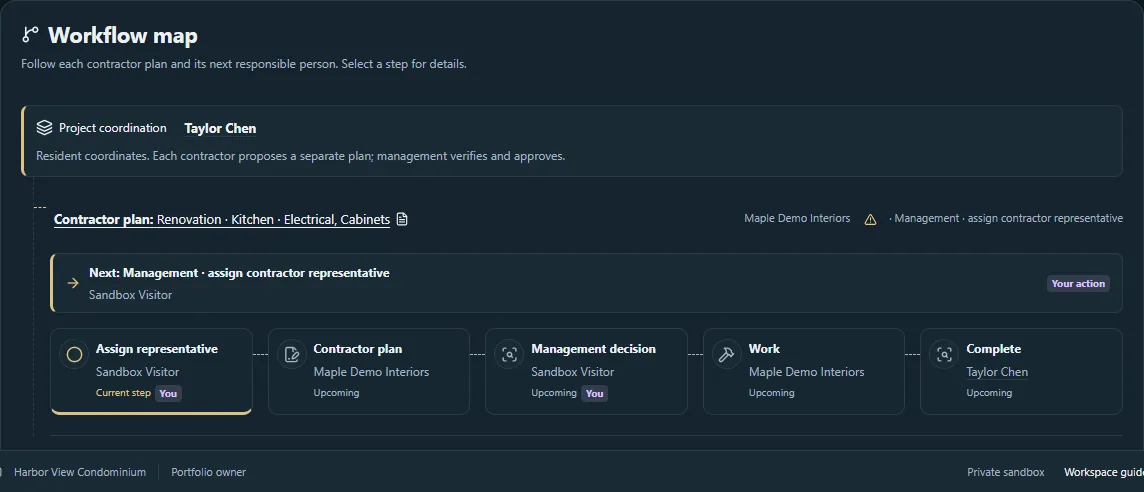Viewport: 1144px width, 492px height.
Task: Select the Assign representative step card
Action: coord(151,372)
